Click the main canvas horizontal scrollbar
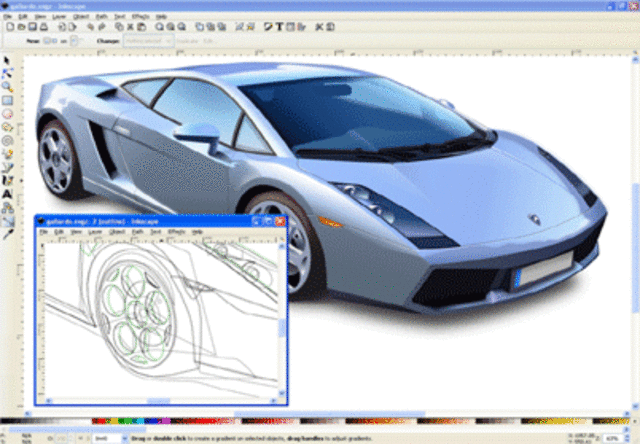The image size is (640, 444). tap(328, 413)
